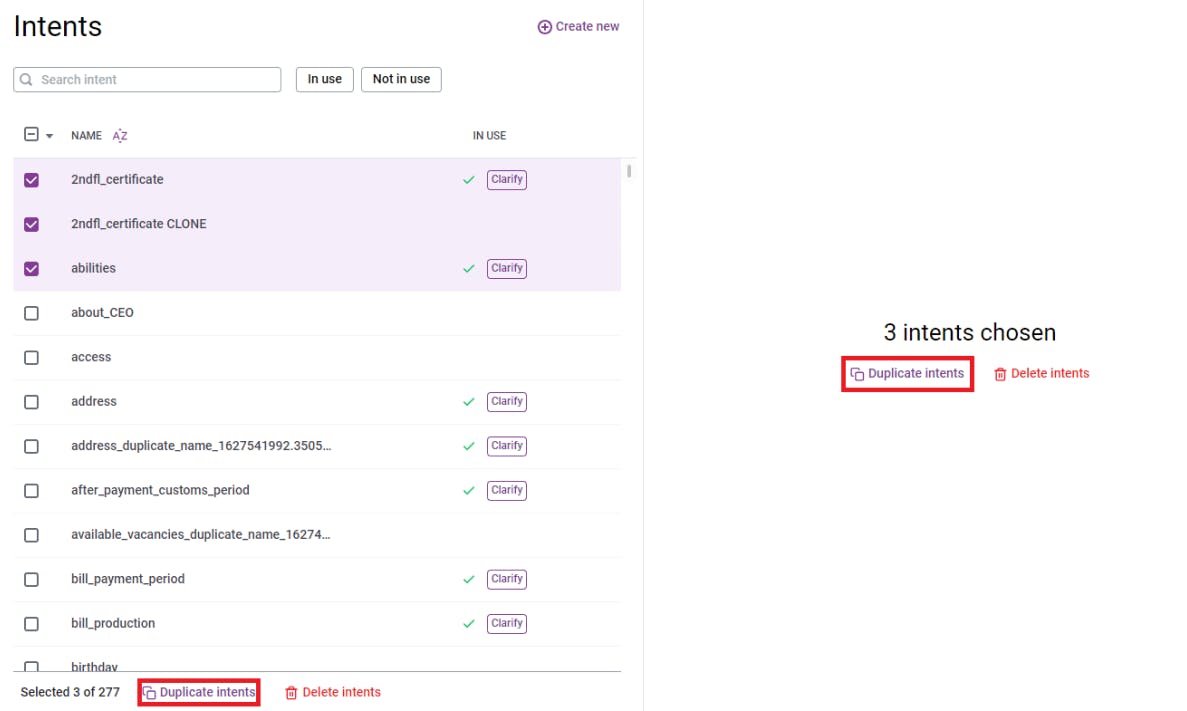Check the bill_payment_period checkbox
This screenshot has height=711, width=1187.
tap(31, 579)
